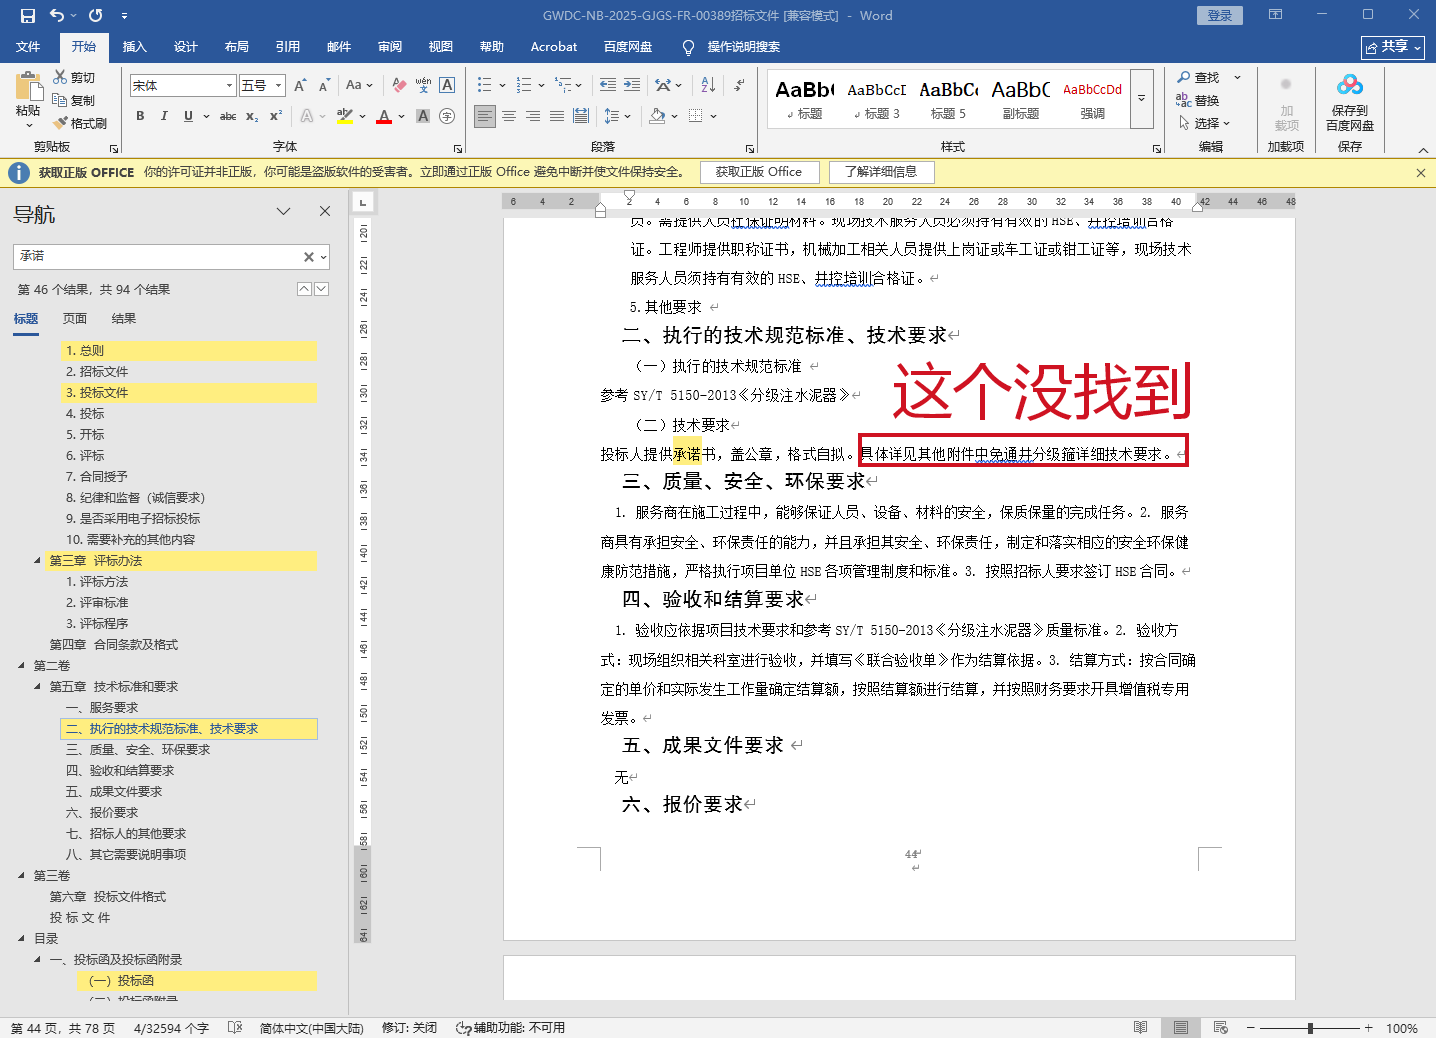Collapse the 第三章 评标办法 tree node
Image resolution: width=1436 pixels, height=1038 pixels.
tap(38, 560)
